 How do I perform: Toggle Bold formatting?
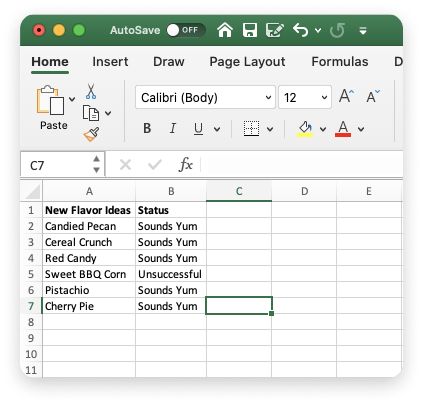coord(147,128)
